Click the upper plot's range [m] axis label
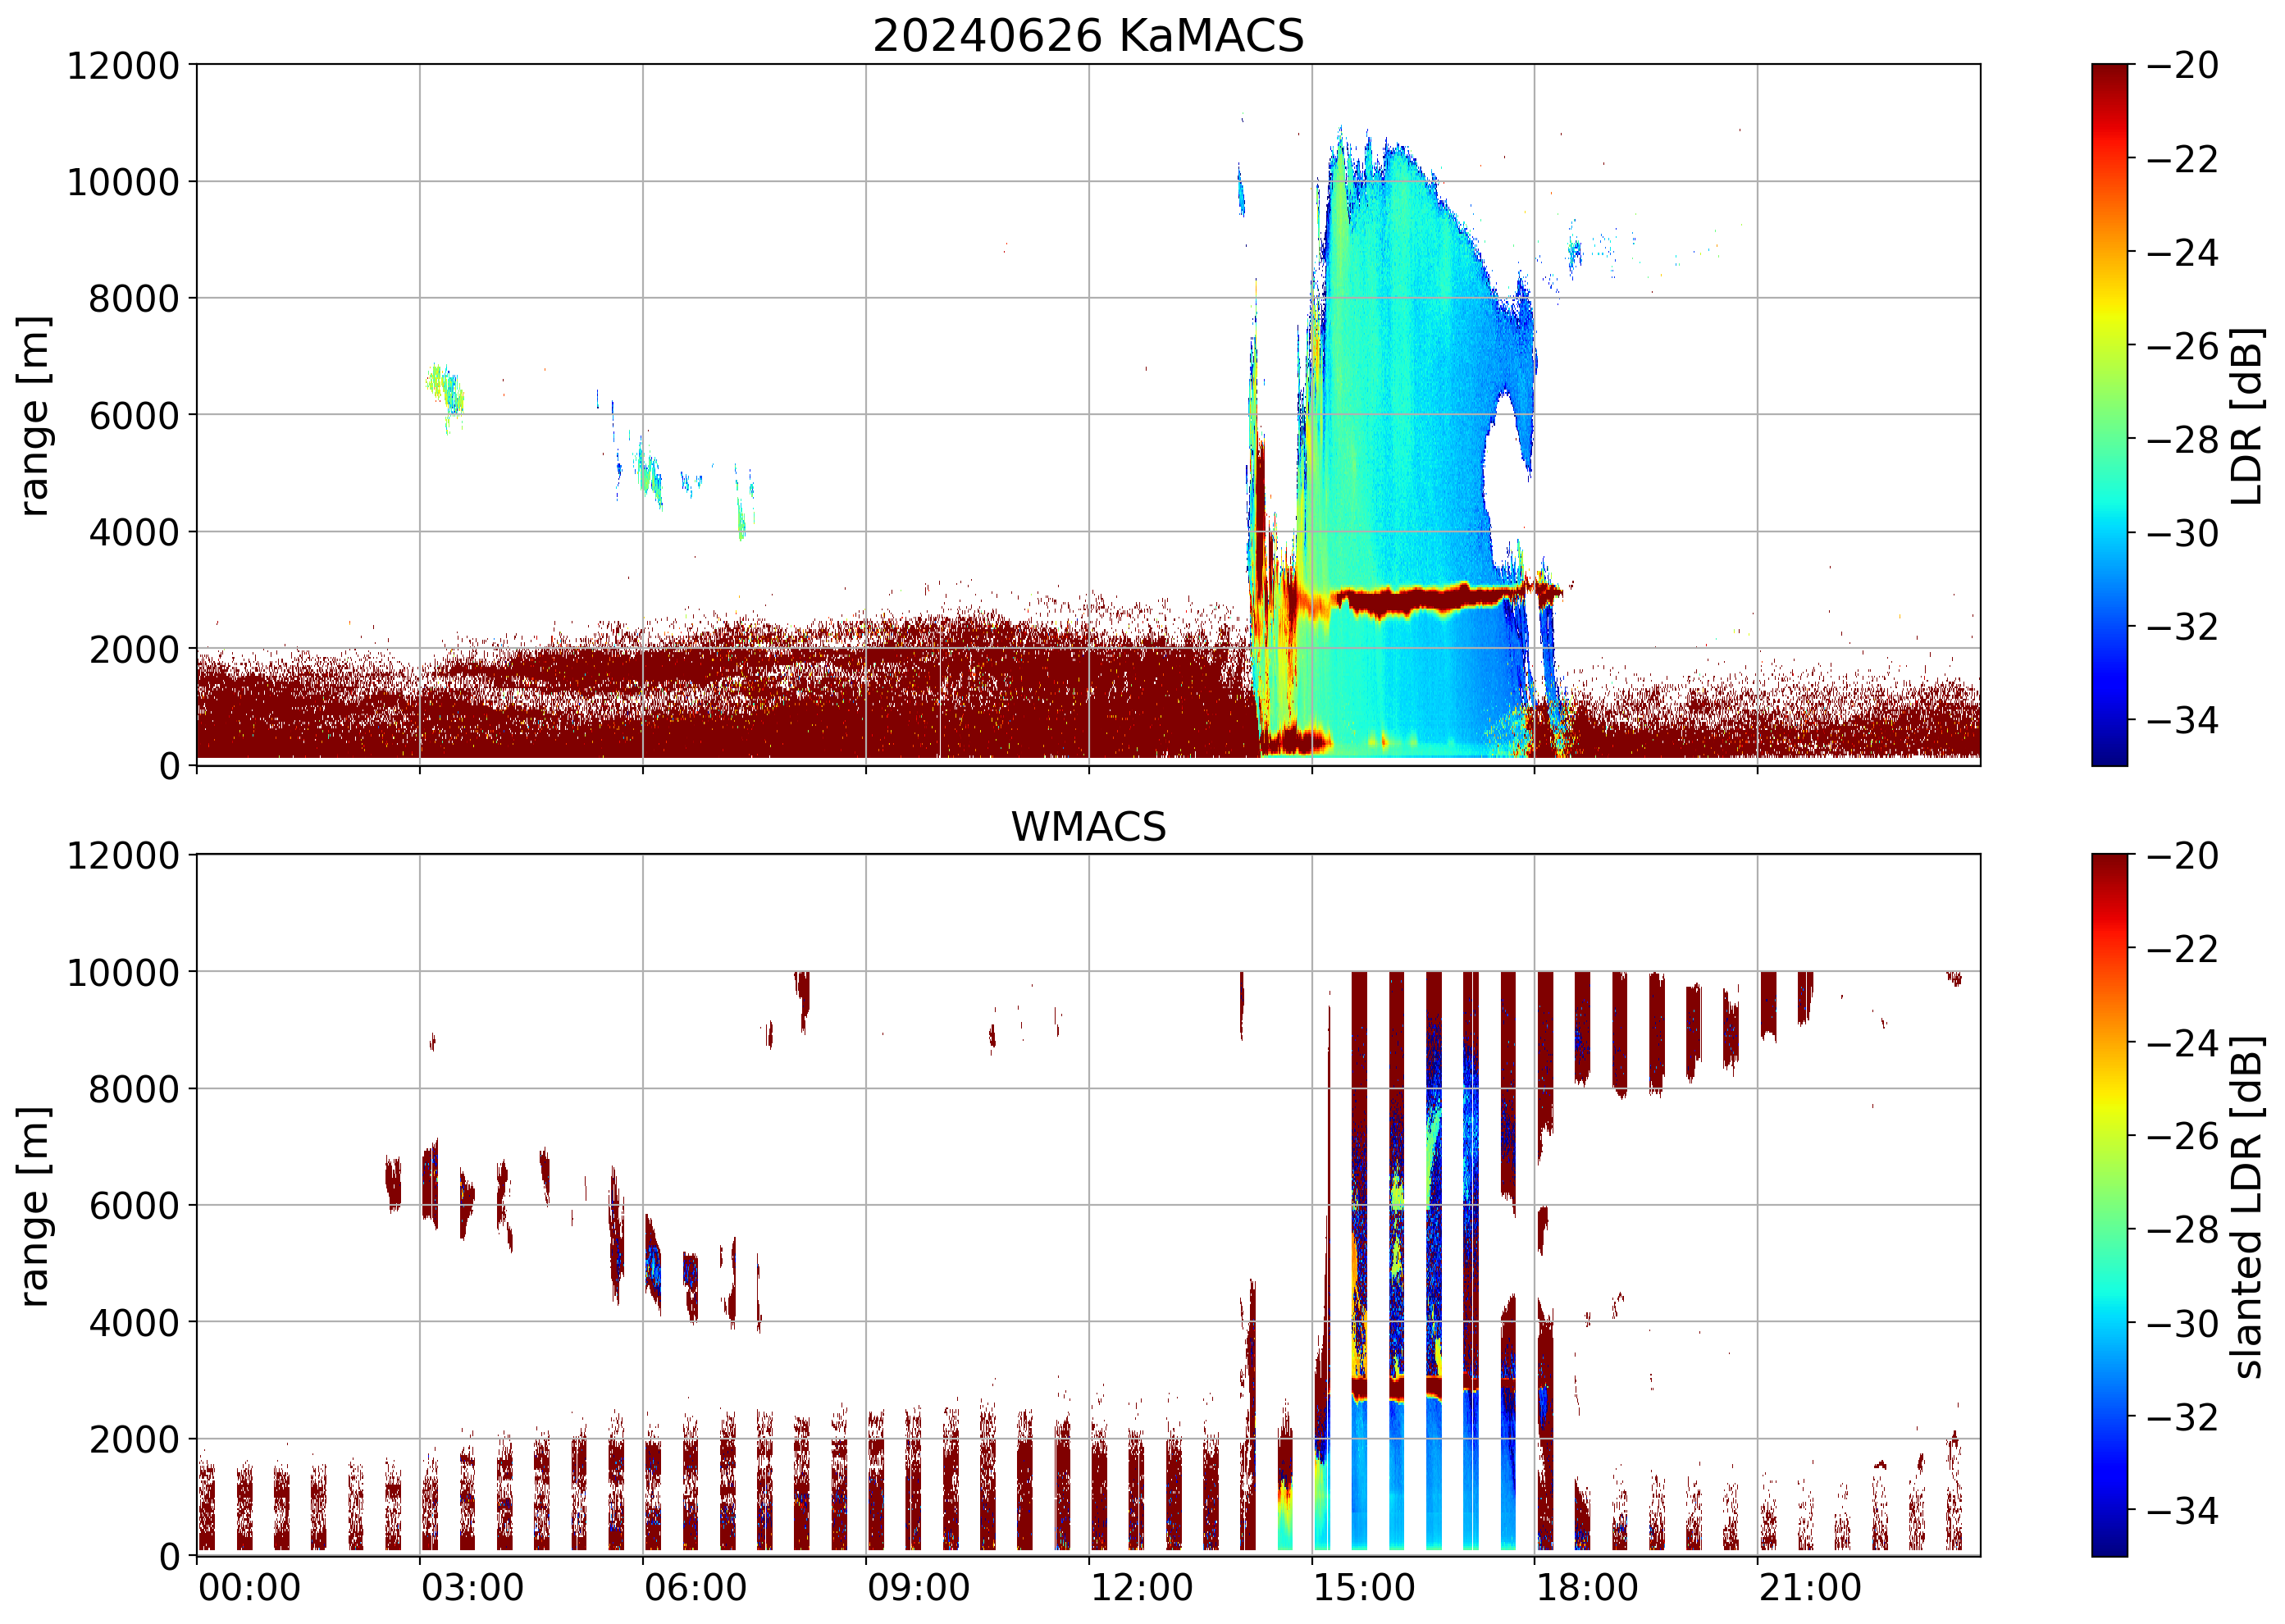Viewport: 2285px width, 1624px height. 34,416
